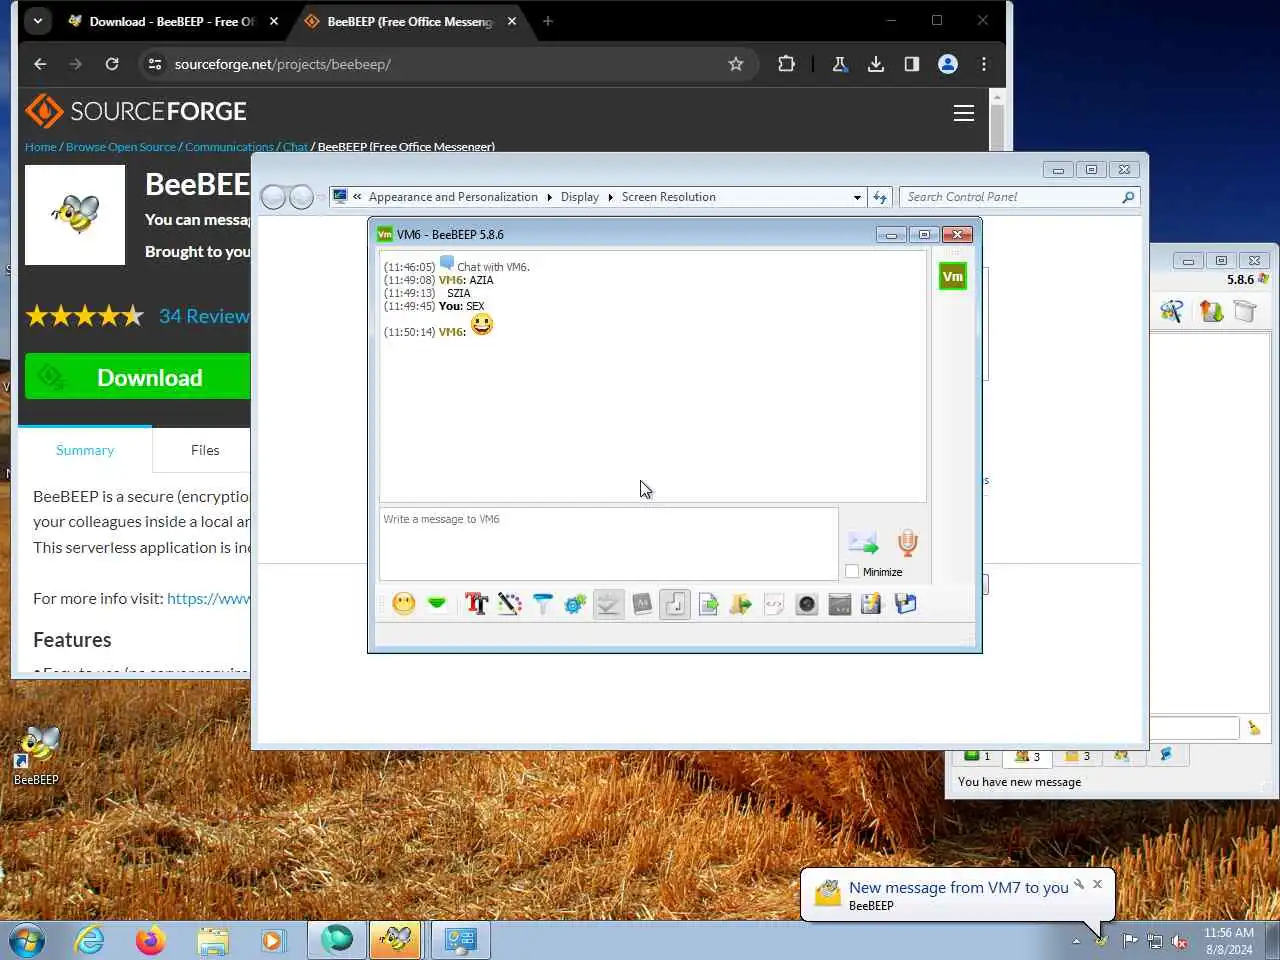Screen dimensions: 1280x960
Task: Click the Chrome three-dot menu
Action: pos(984,64)
